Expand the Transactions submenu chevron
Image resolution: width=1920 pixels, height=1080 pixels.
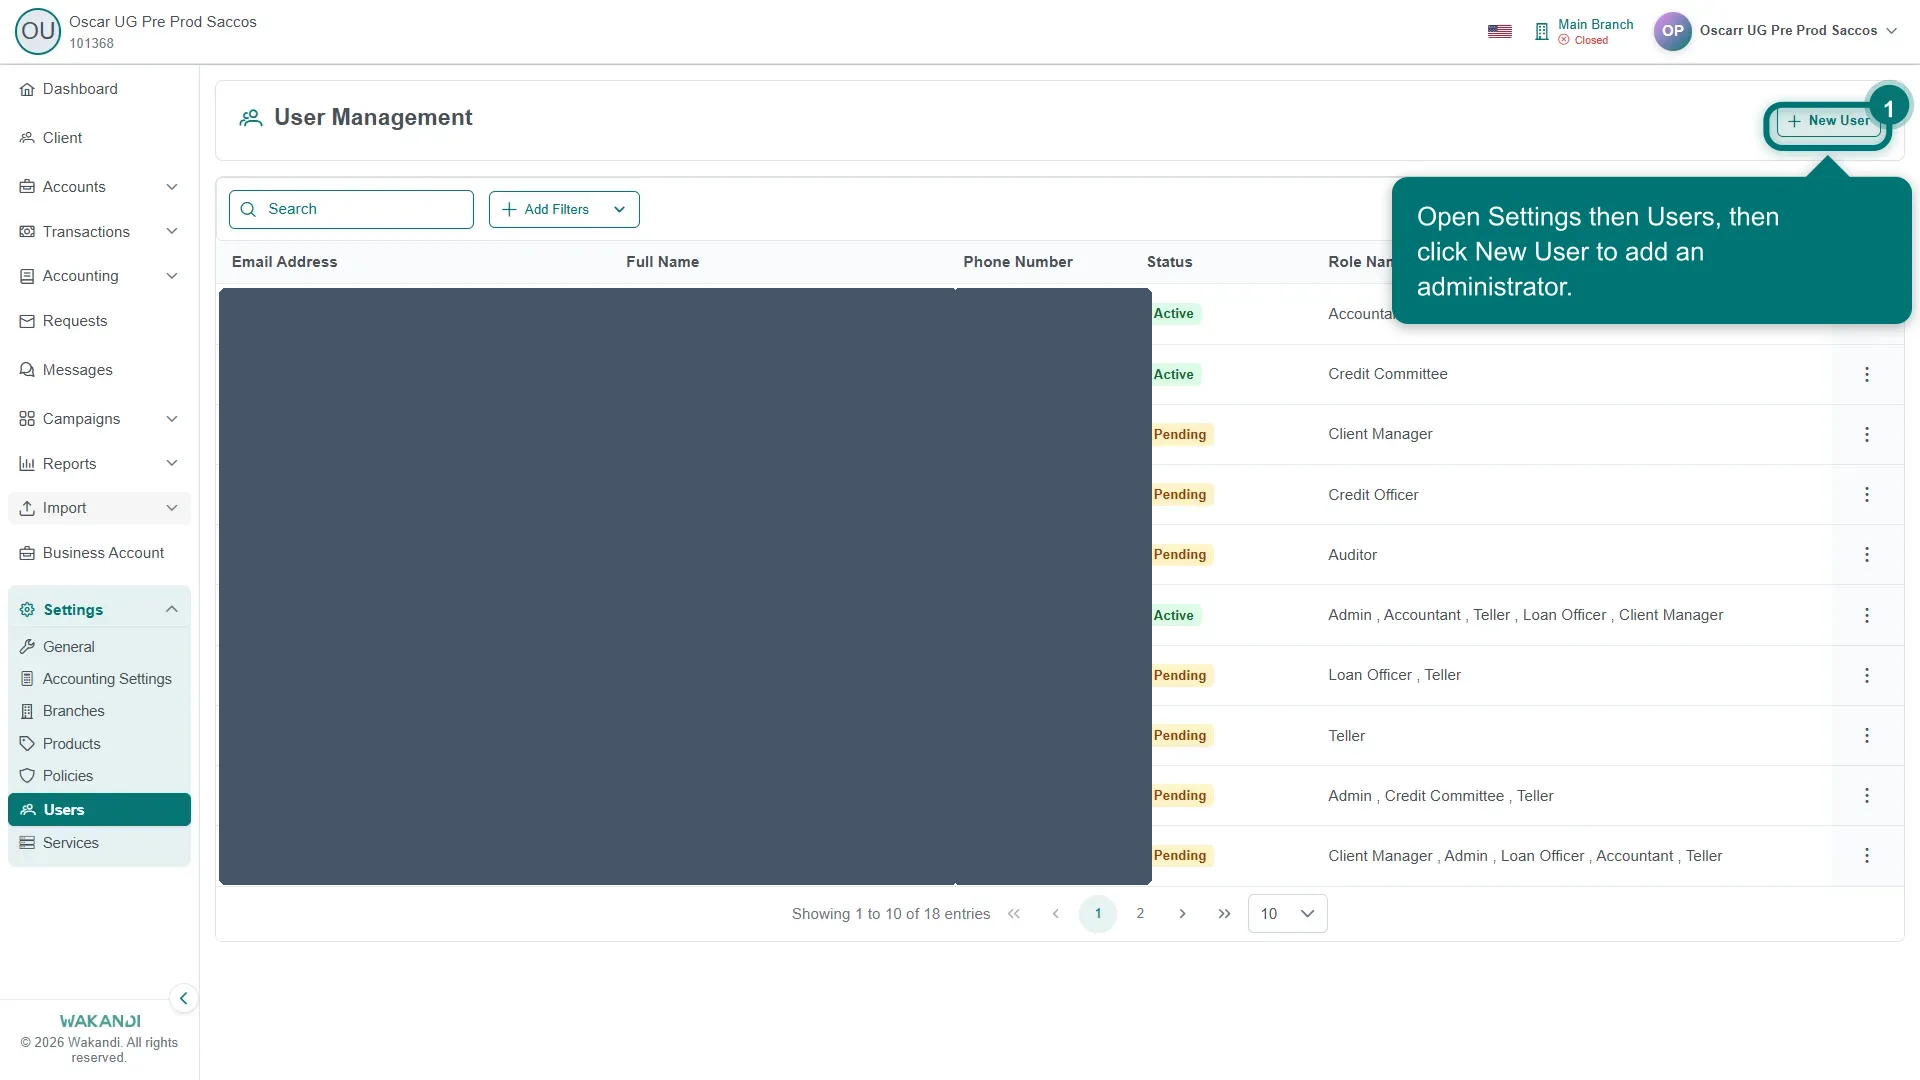click(172, 232)
